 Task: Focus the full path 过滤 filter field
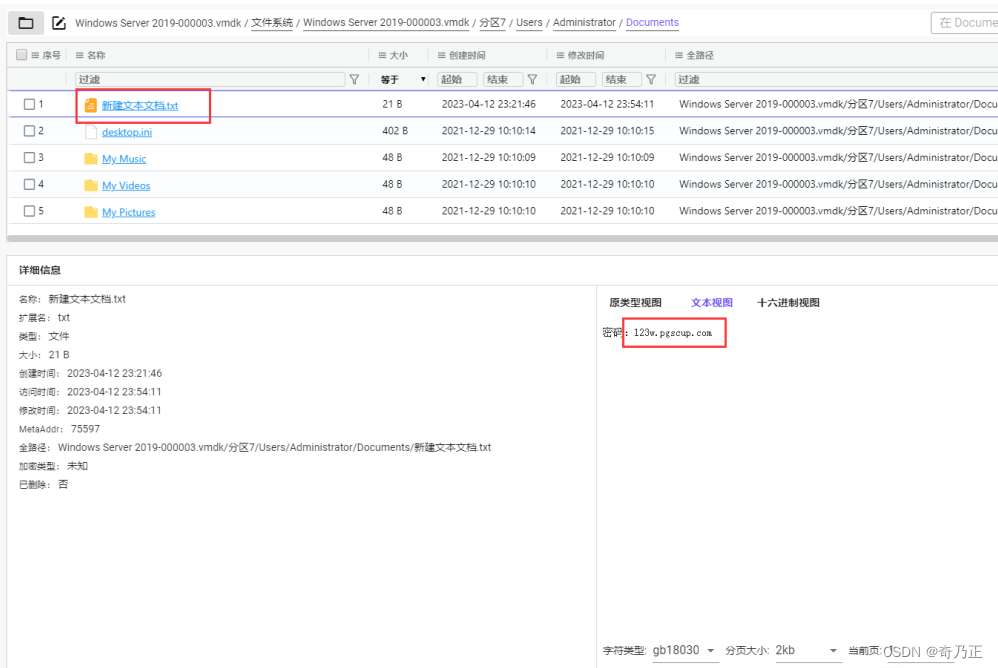click(836, 80)
